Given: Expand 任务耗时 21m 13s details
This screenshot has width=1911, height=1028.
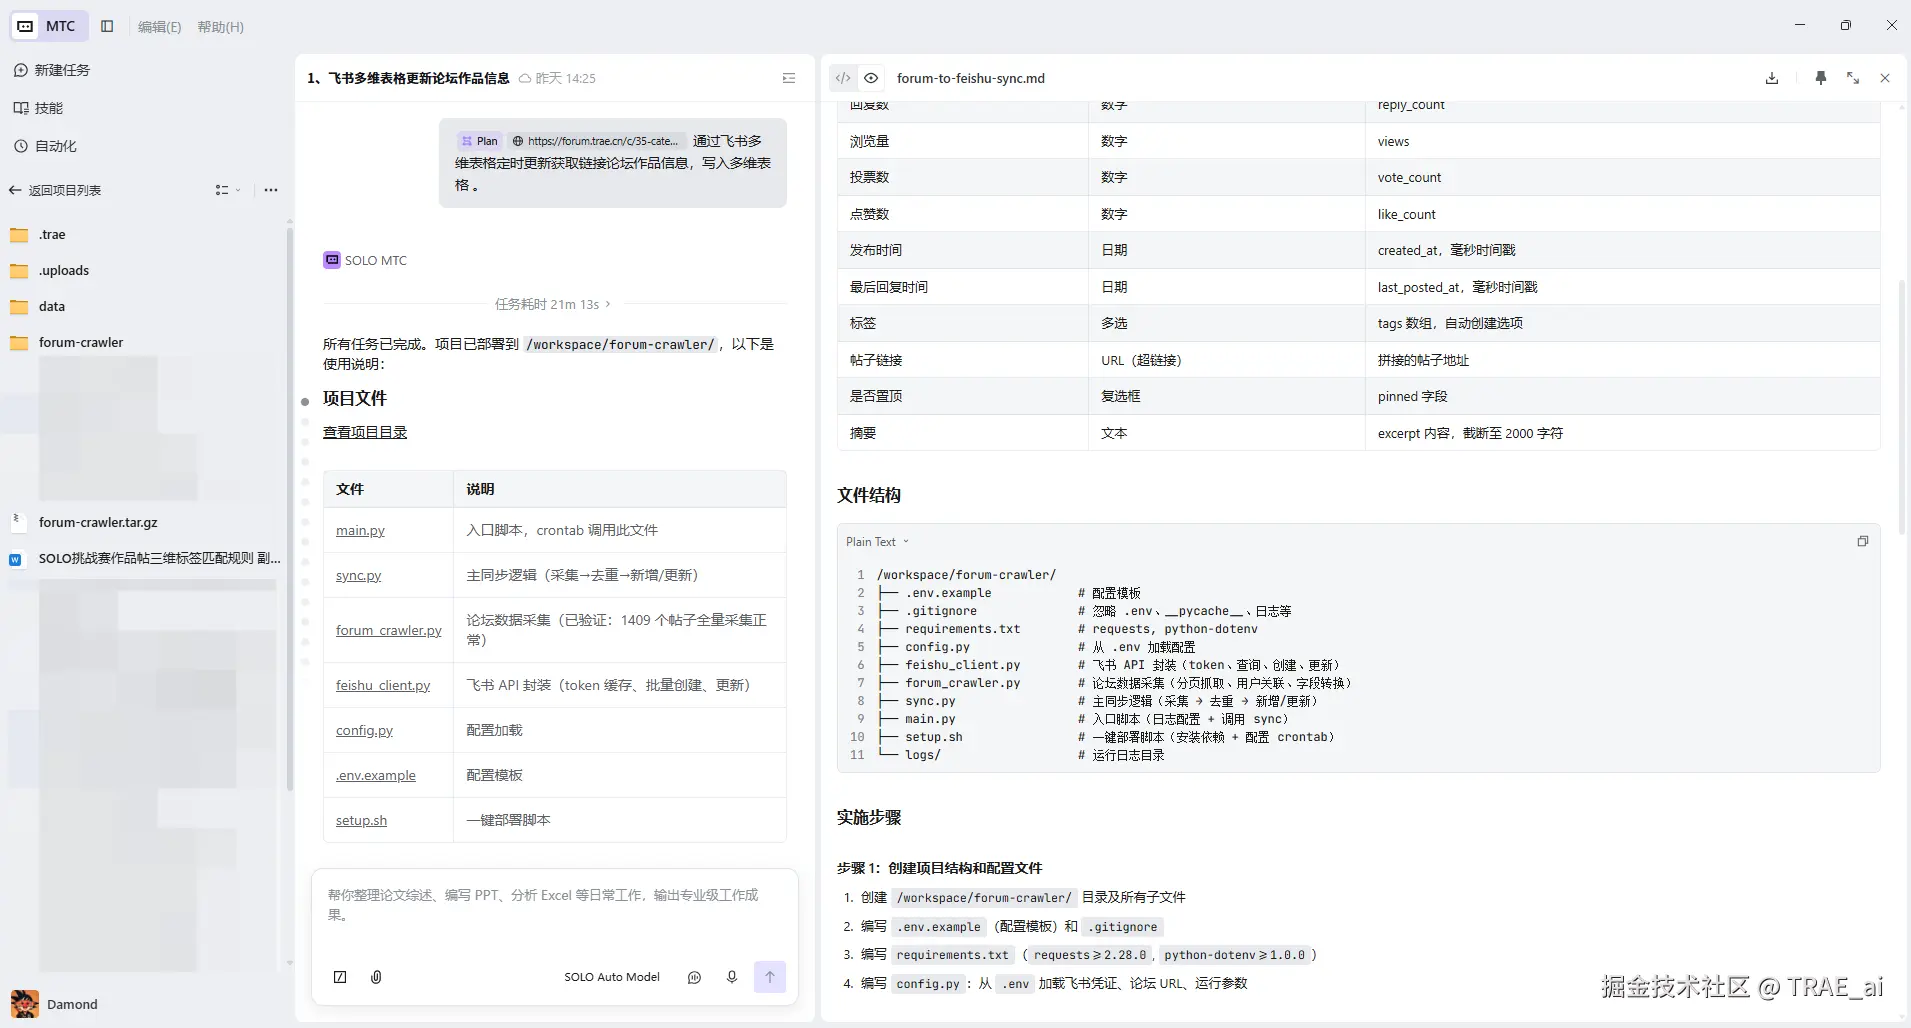Looking at the screenshot, I should click(x=552, y=304).
